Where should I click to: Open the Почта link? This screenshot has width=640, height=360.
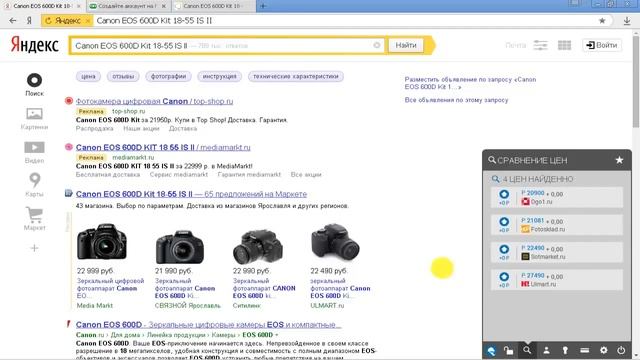(516, 45)
